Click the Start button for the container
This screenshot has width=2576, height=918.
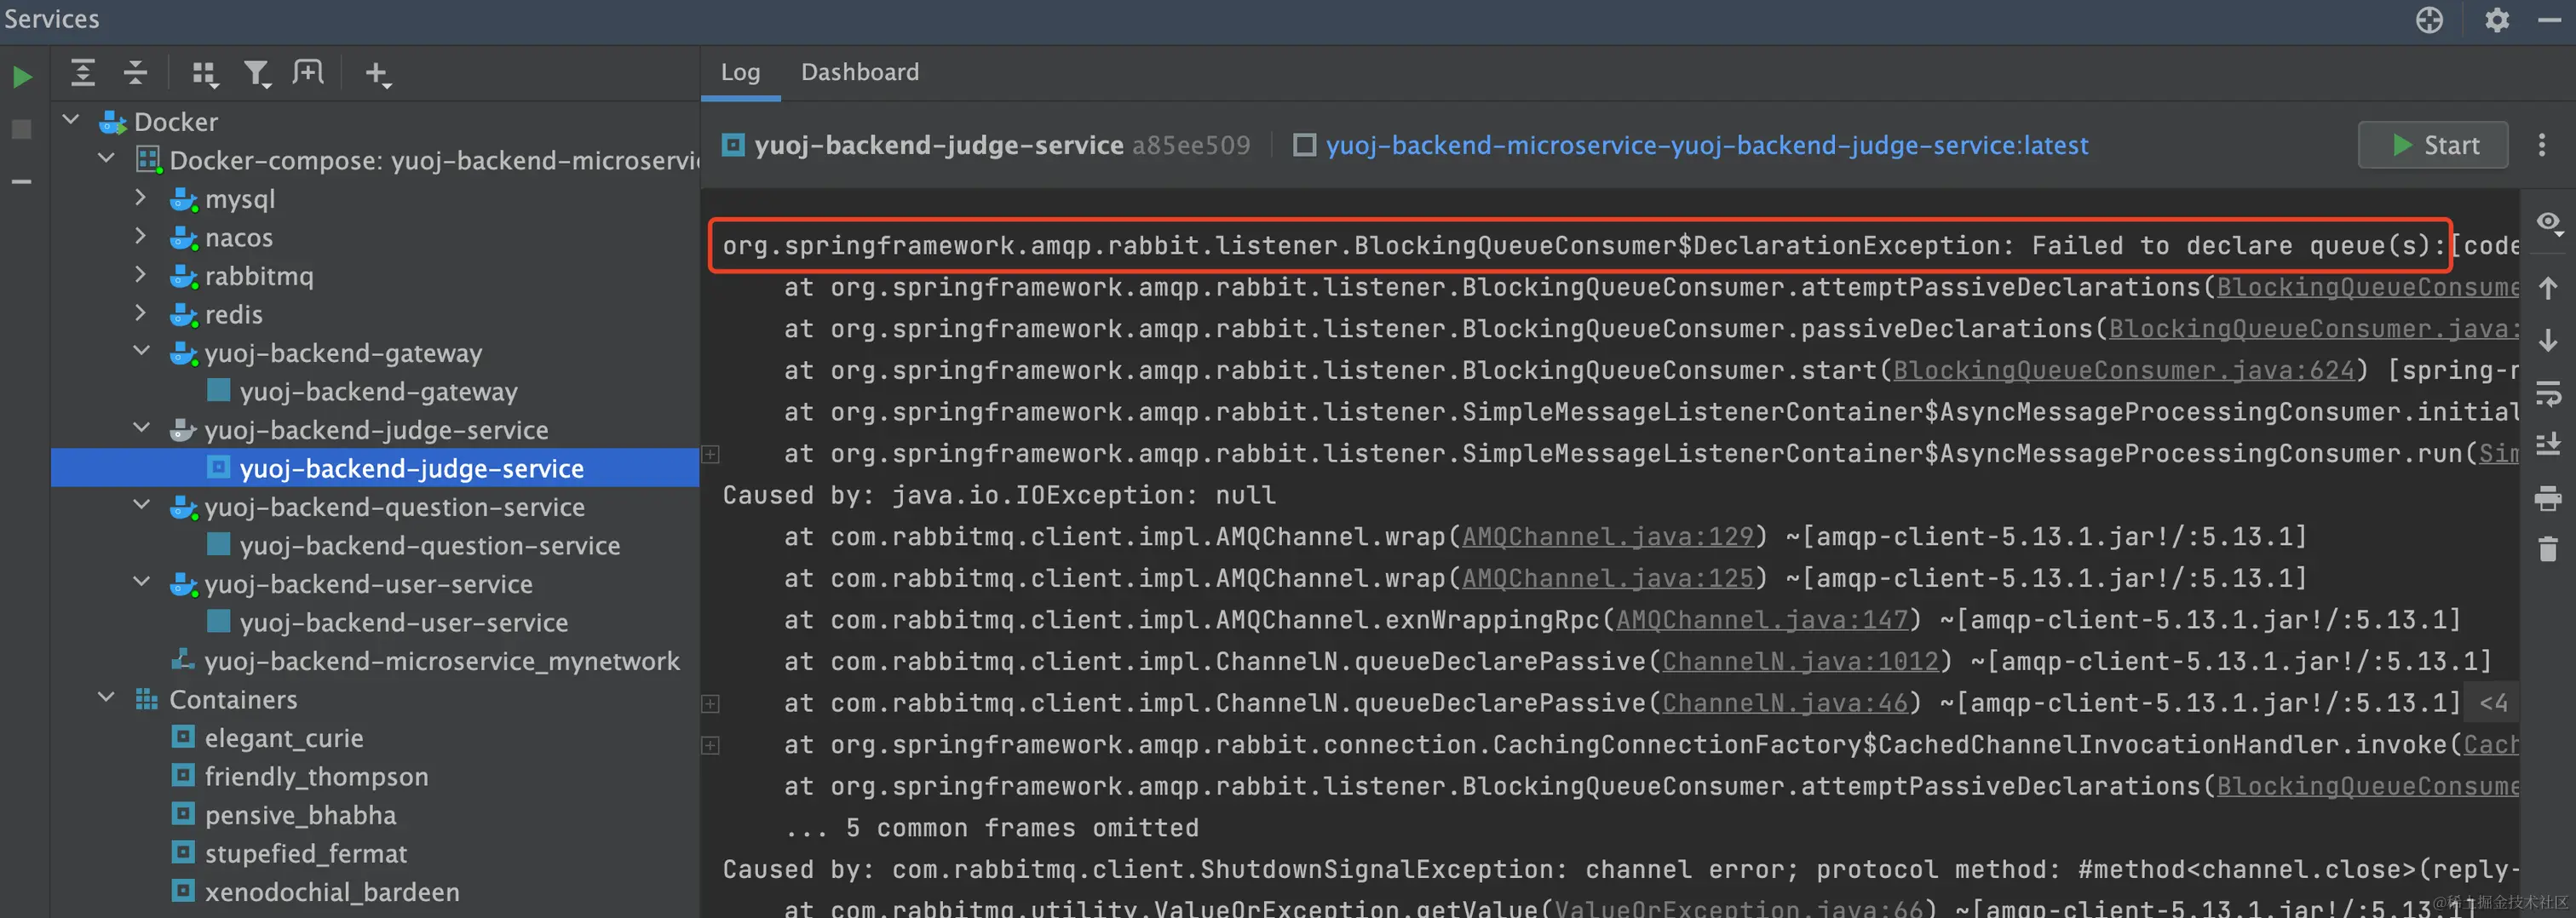(2433, 145)
